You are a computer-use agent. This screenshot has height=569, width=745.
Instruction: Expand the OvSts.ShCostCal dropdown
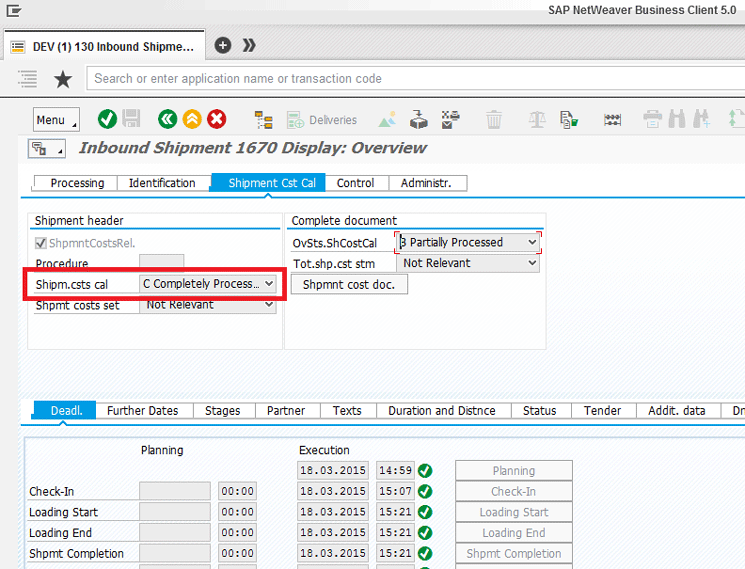(x=468, y=242)
